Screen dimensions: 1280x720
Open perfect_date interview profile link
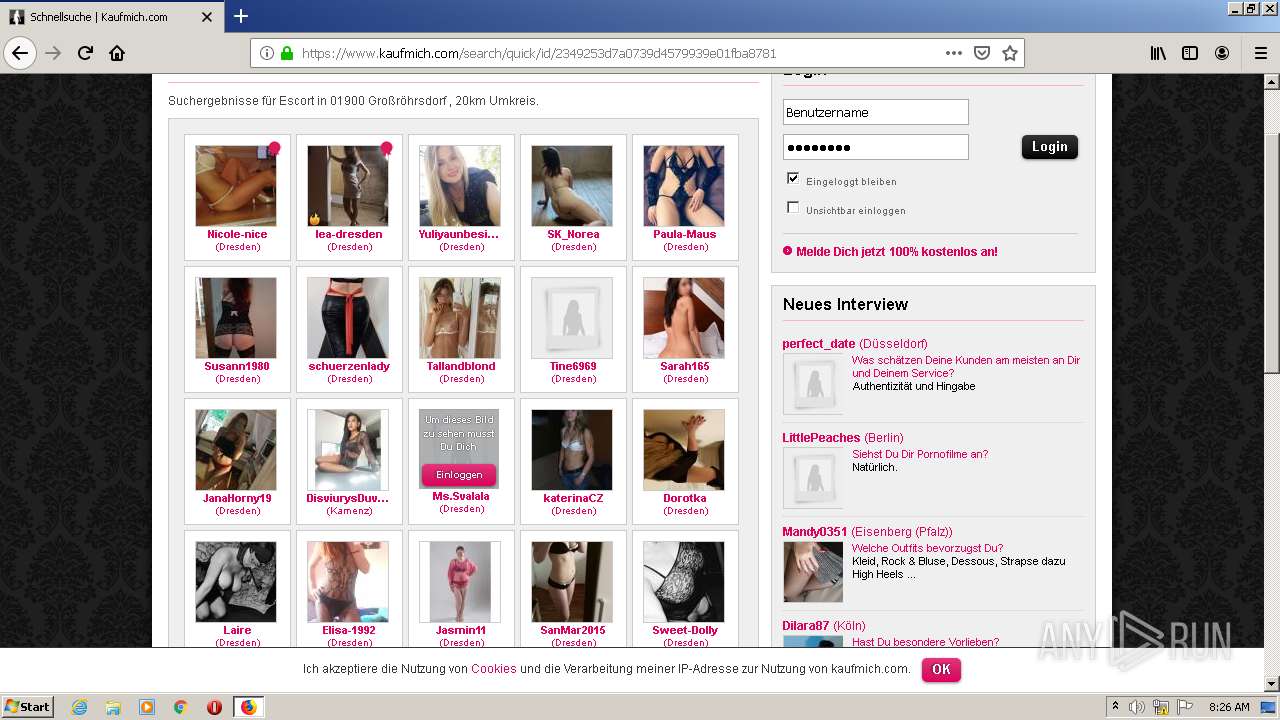(819, 344)
